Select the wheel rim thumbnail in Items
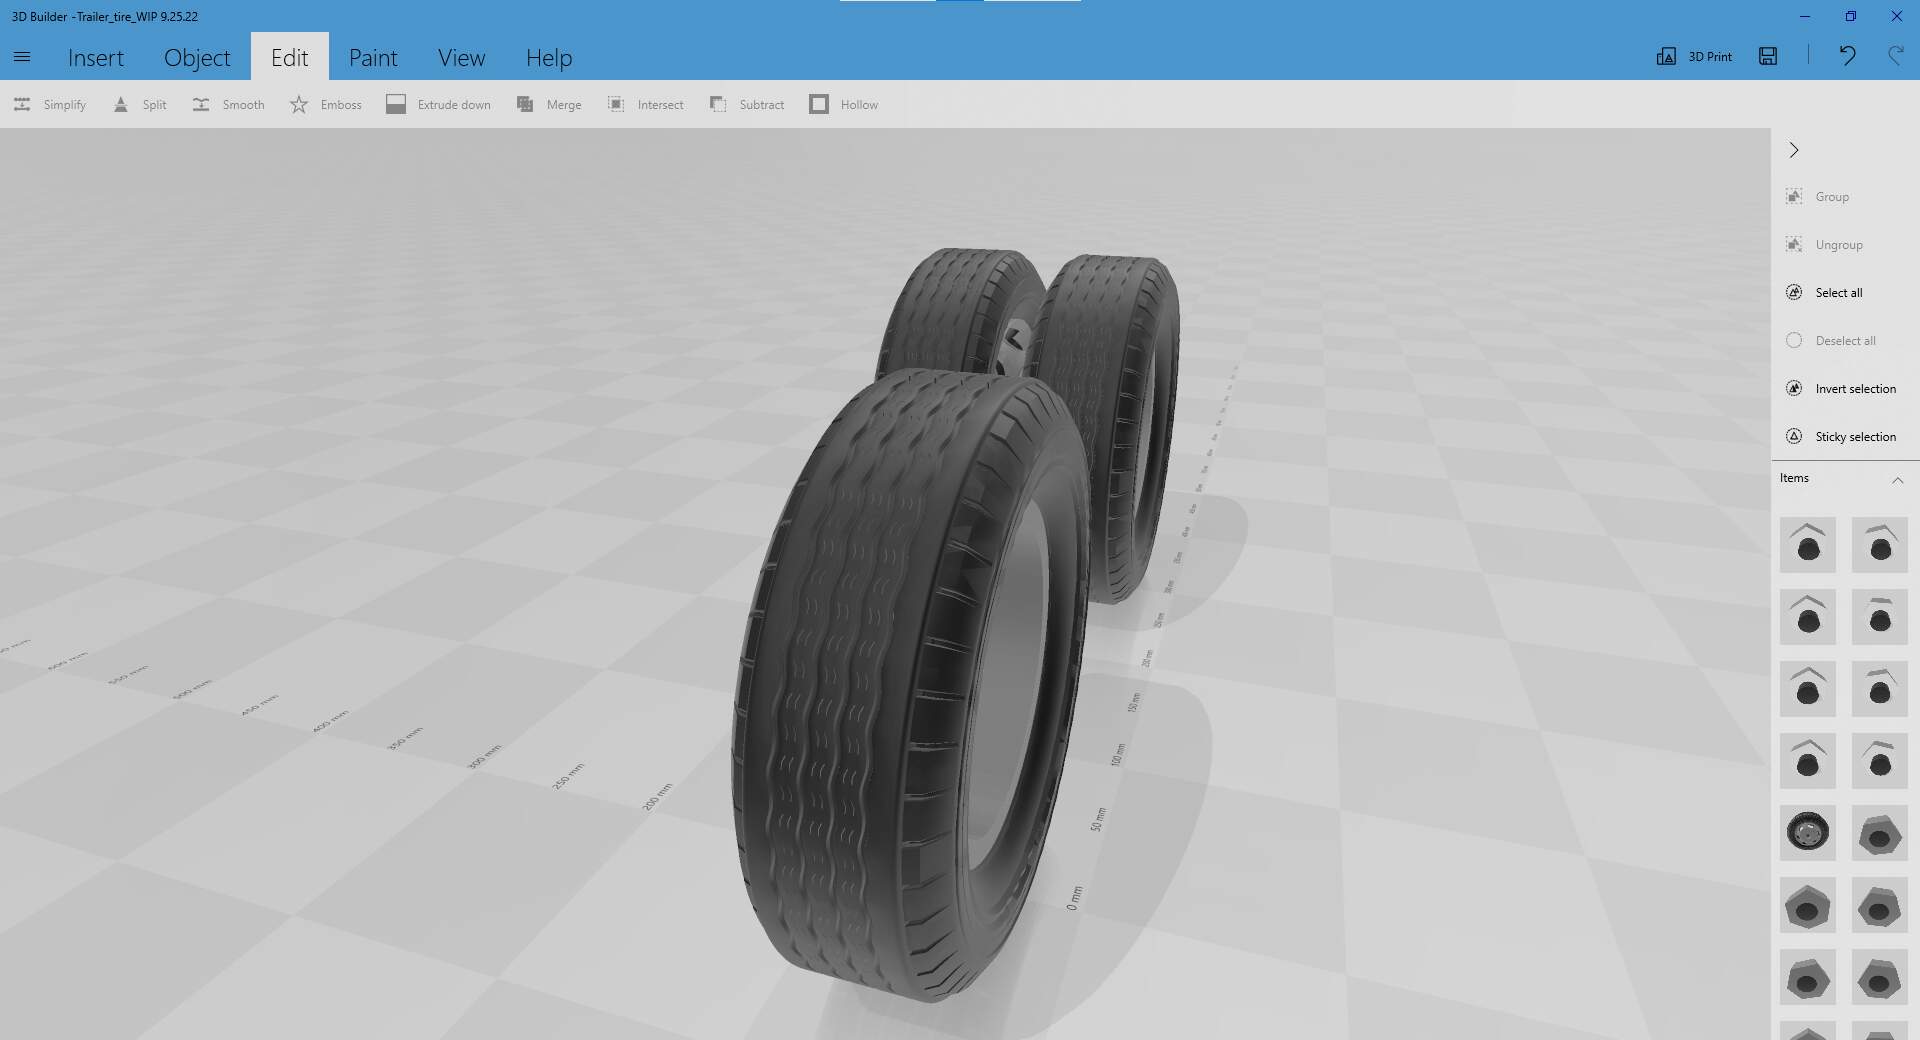This screenshot has width=1920, height=1040. 1807,833
